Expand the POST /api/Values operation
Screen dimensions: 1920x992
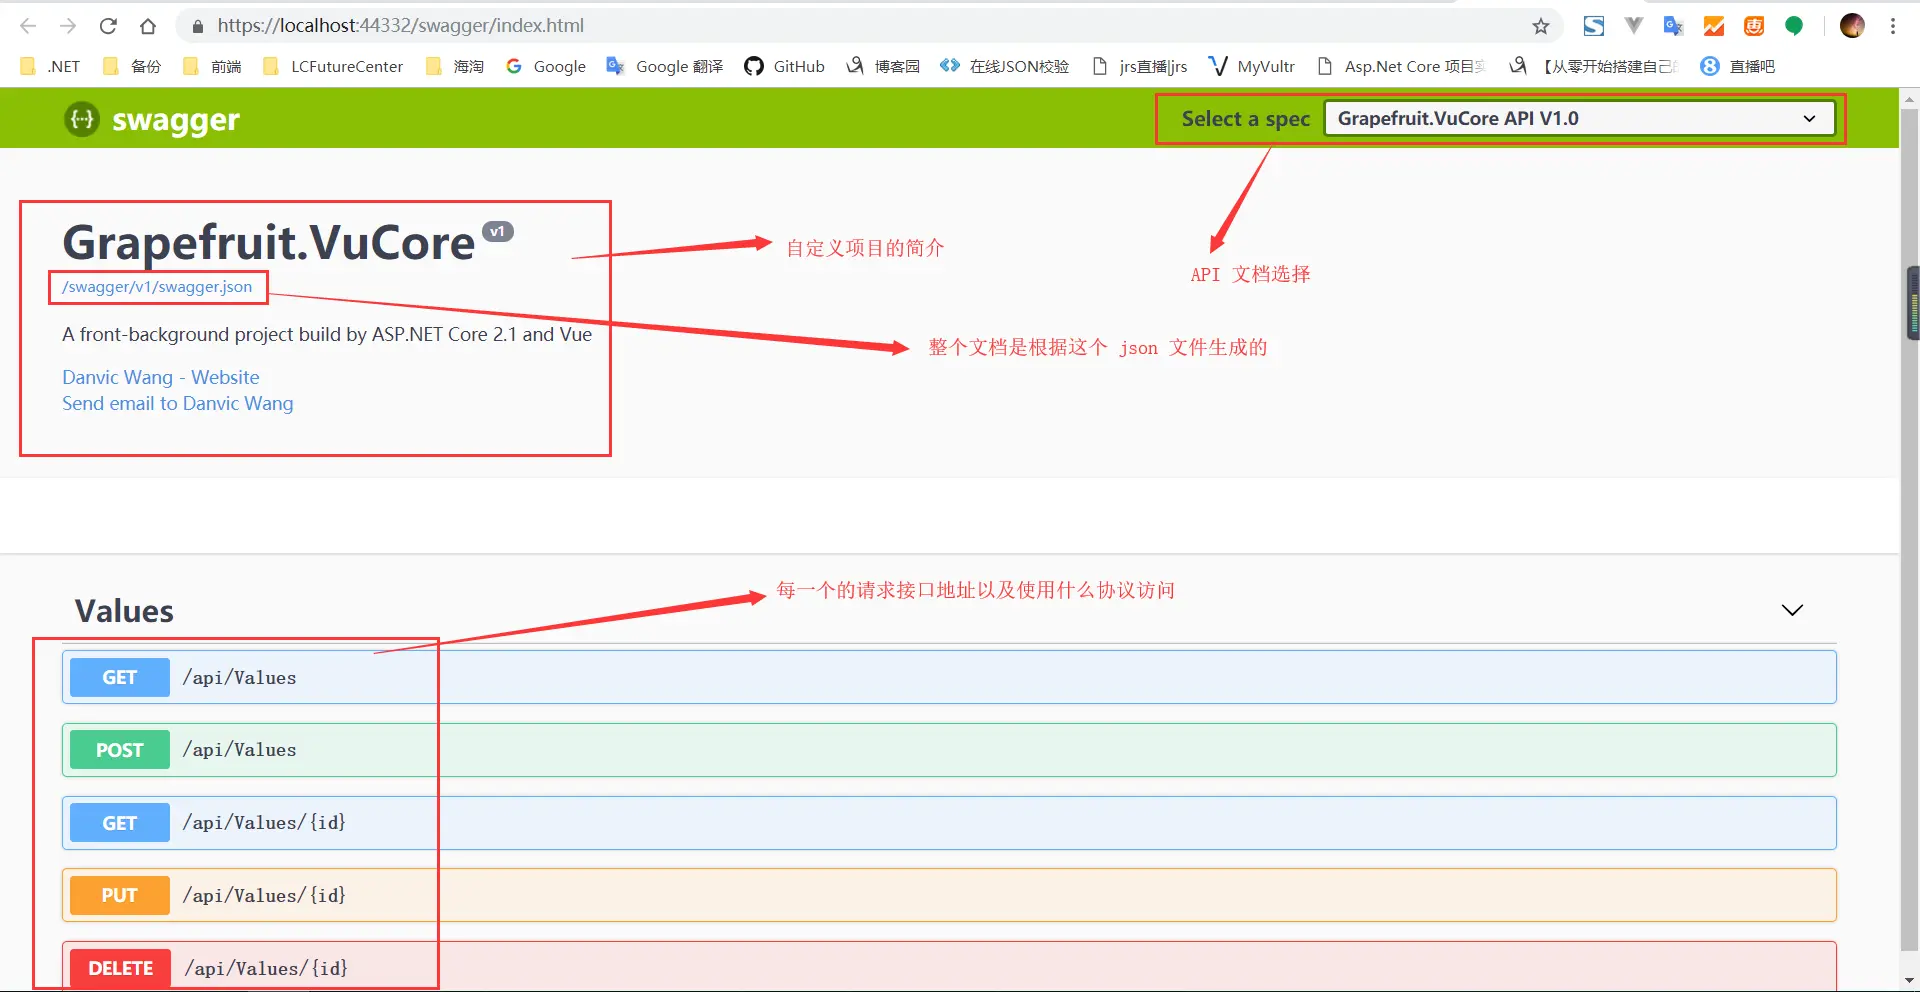pyautogui.click(x=949, y=750)
